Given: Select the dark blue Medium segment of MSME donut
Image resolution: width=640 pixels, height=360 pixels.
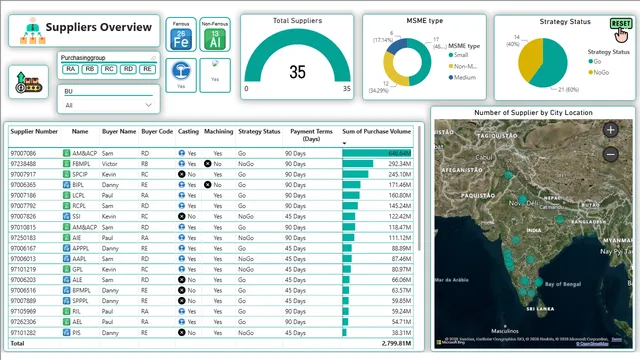Looking at the screenshot, I should (397, 46).
